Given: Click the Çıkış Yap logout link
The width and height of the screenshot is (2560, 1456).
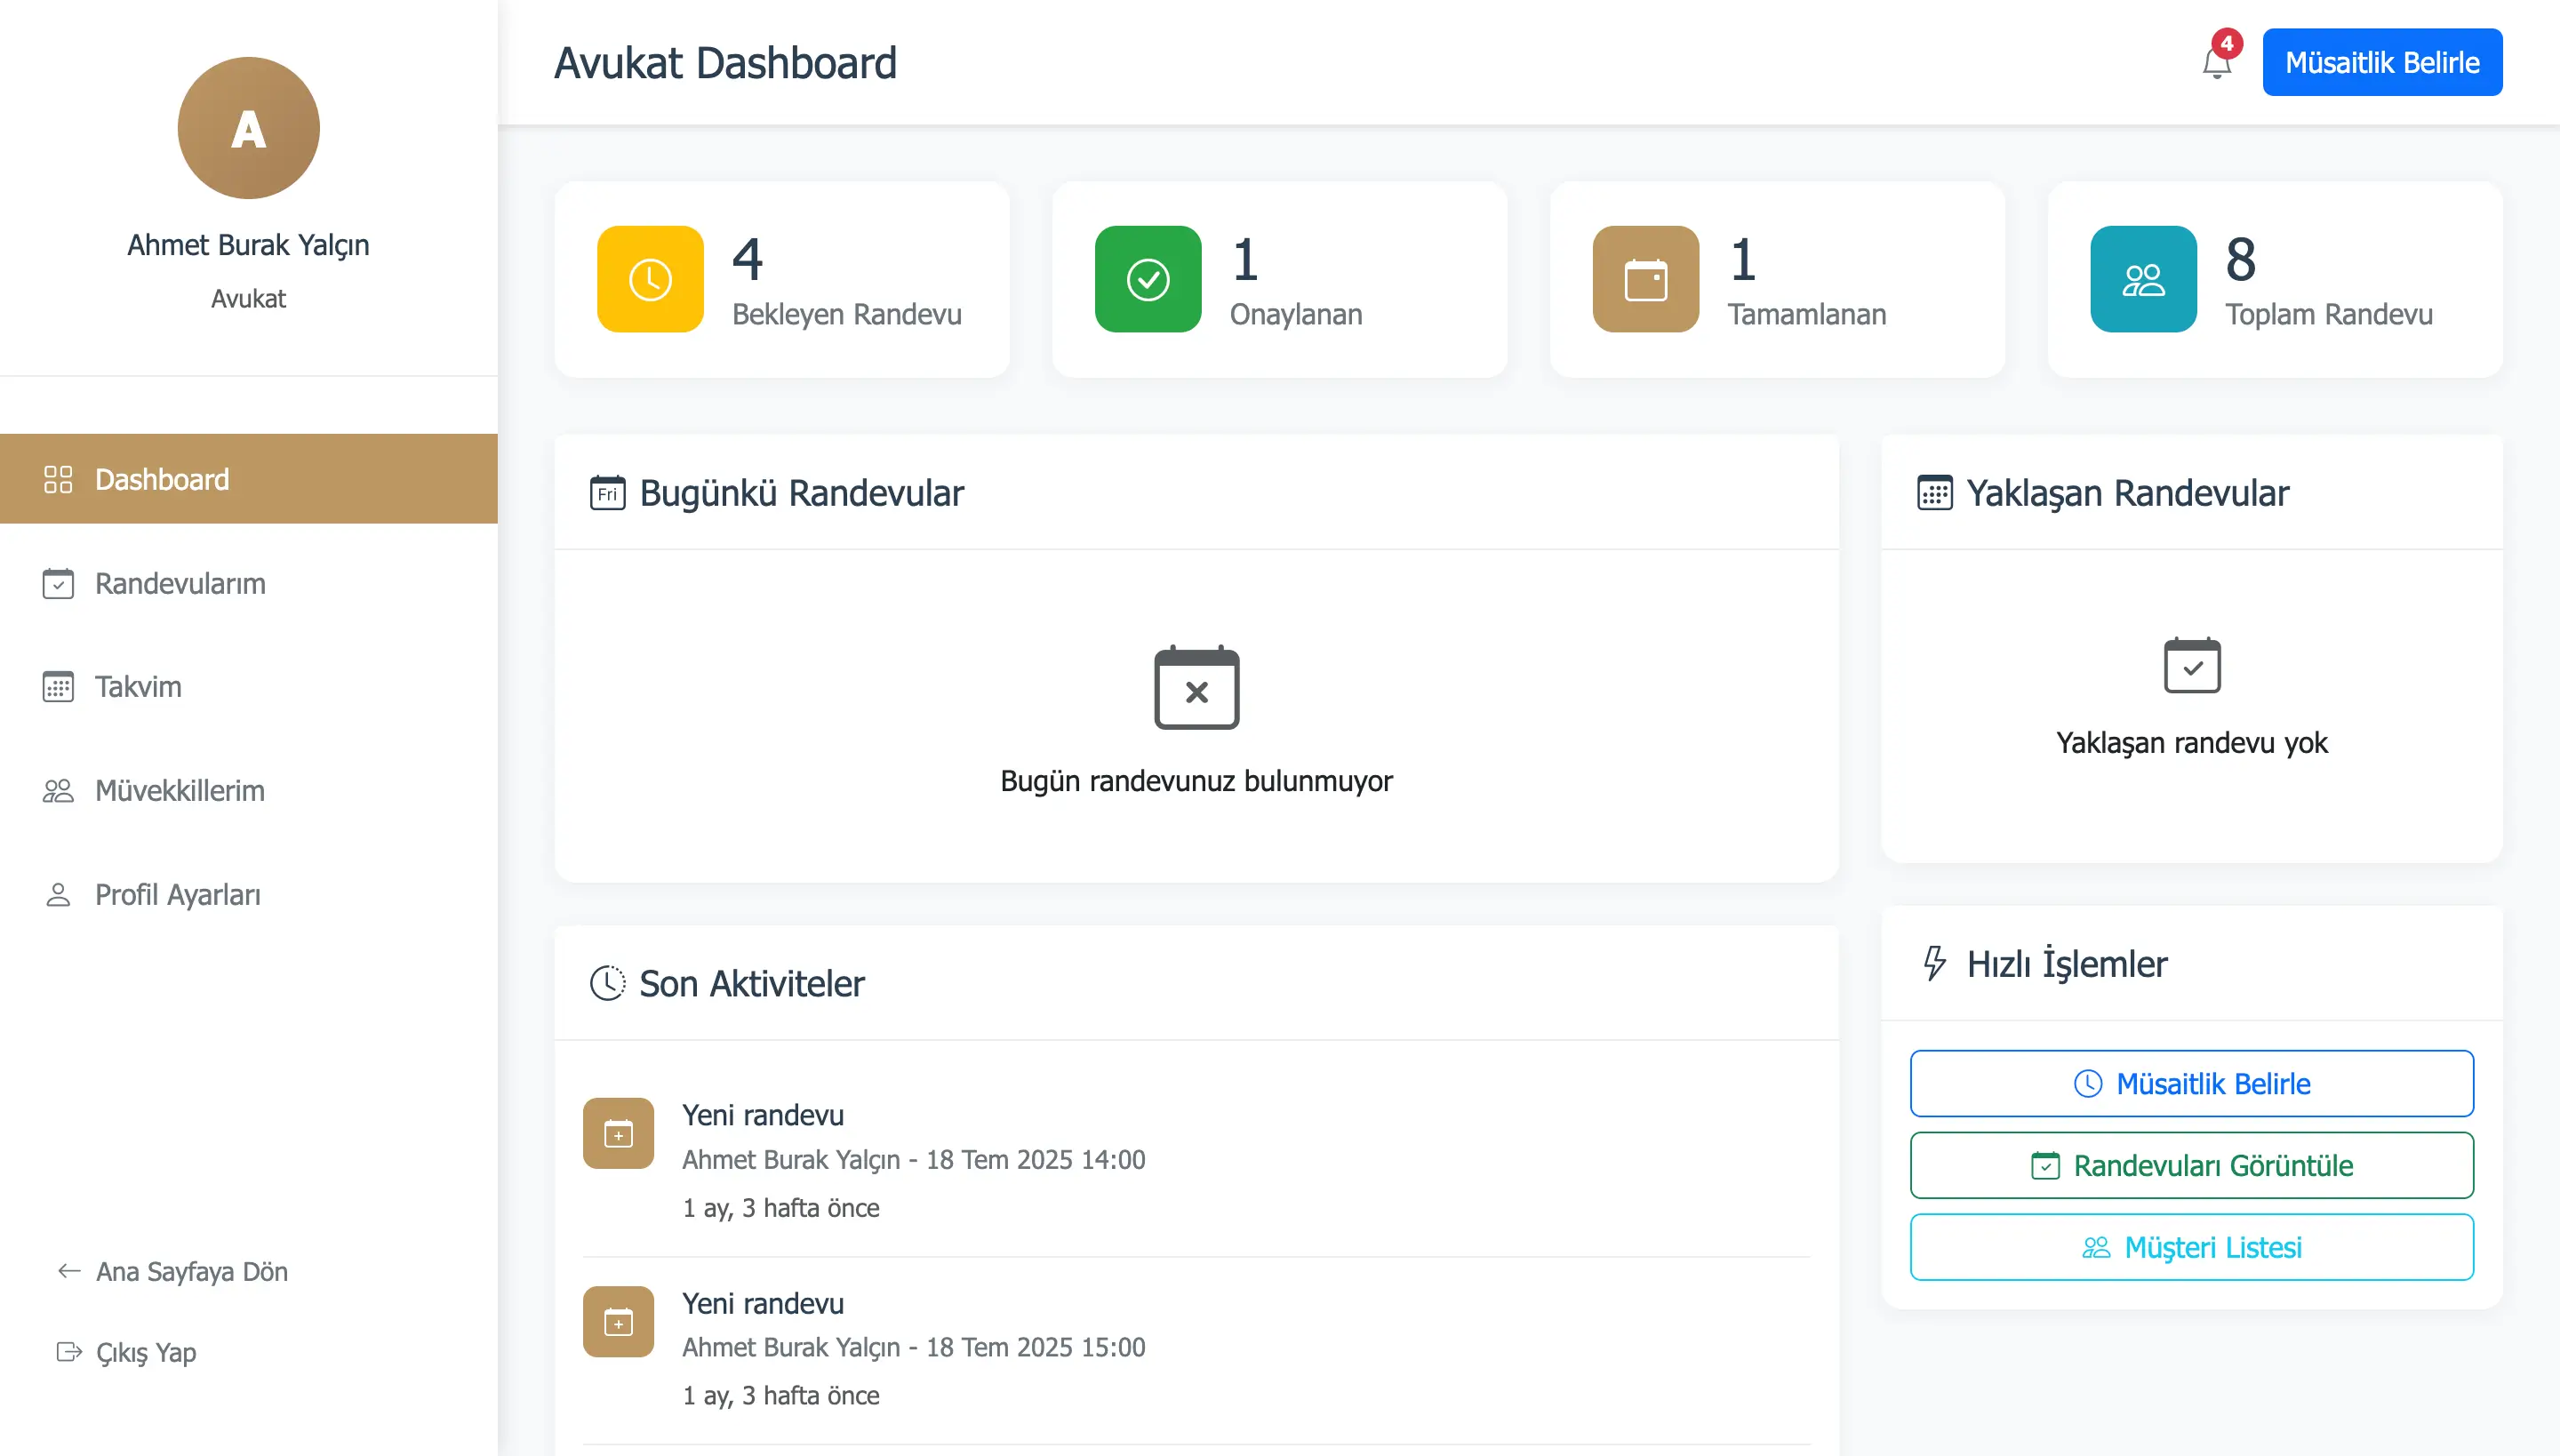Looking at the screenshot, I should tap(145, 1352).
